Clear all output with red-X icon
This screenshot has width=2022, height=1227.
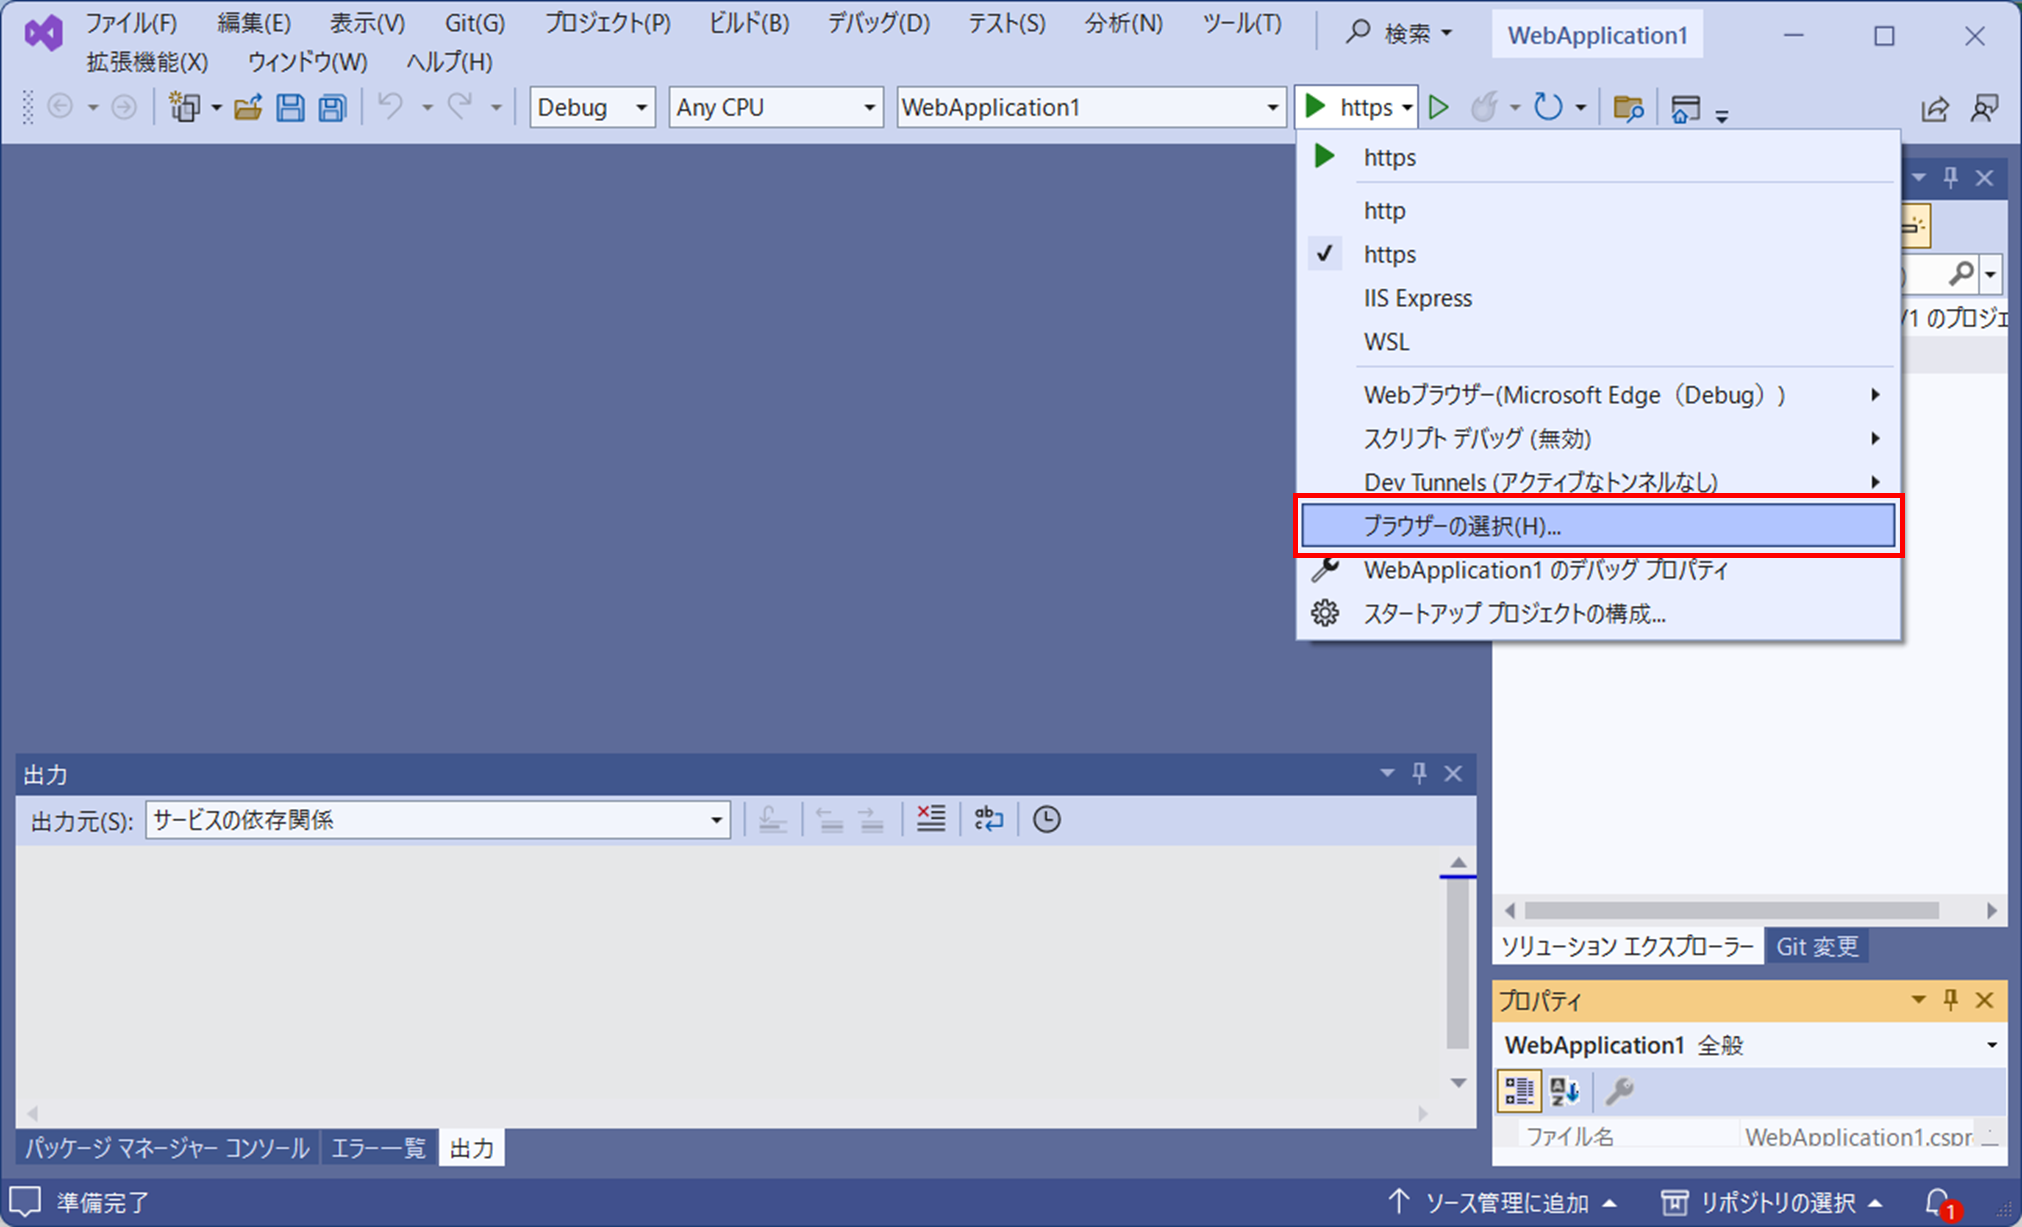coord(930,820)
